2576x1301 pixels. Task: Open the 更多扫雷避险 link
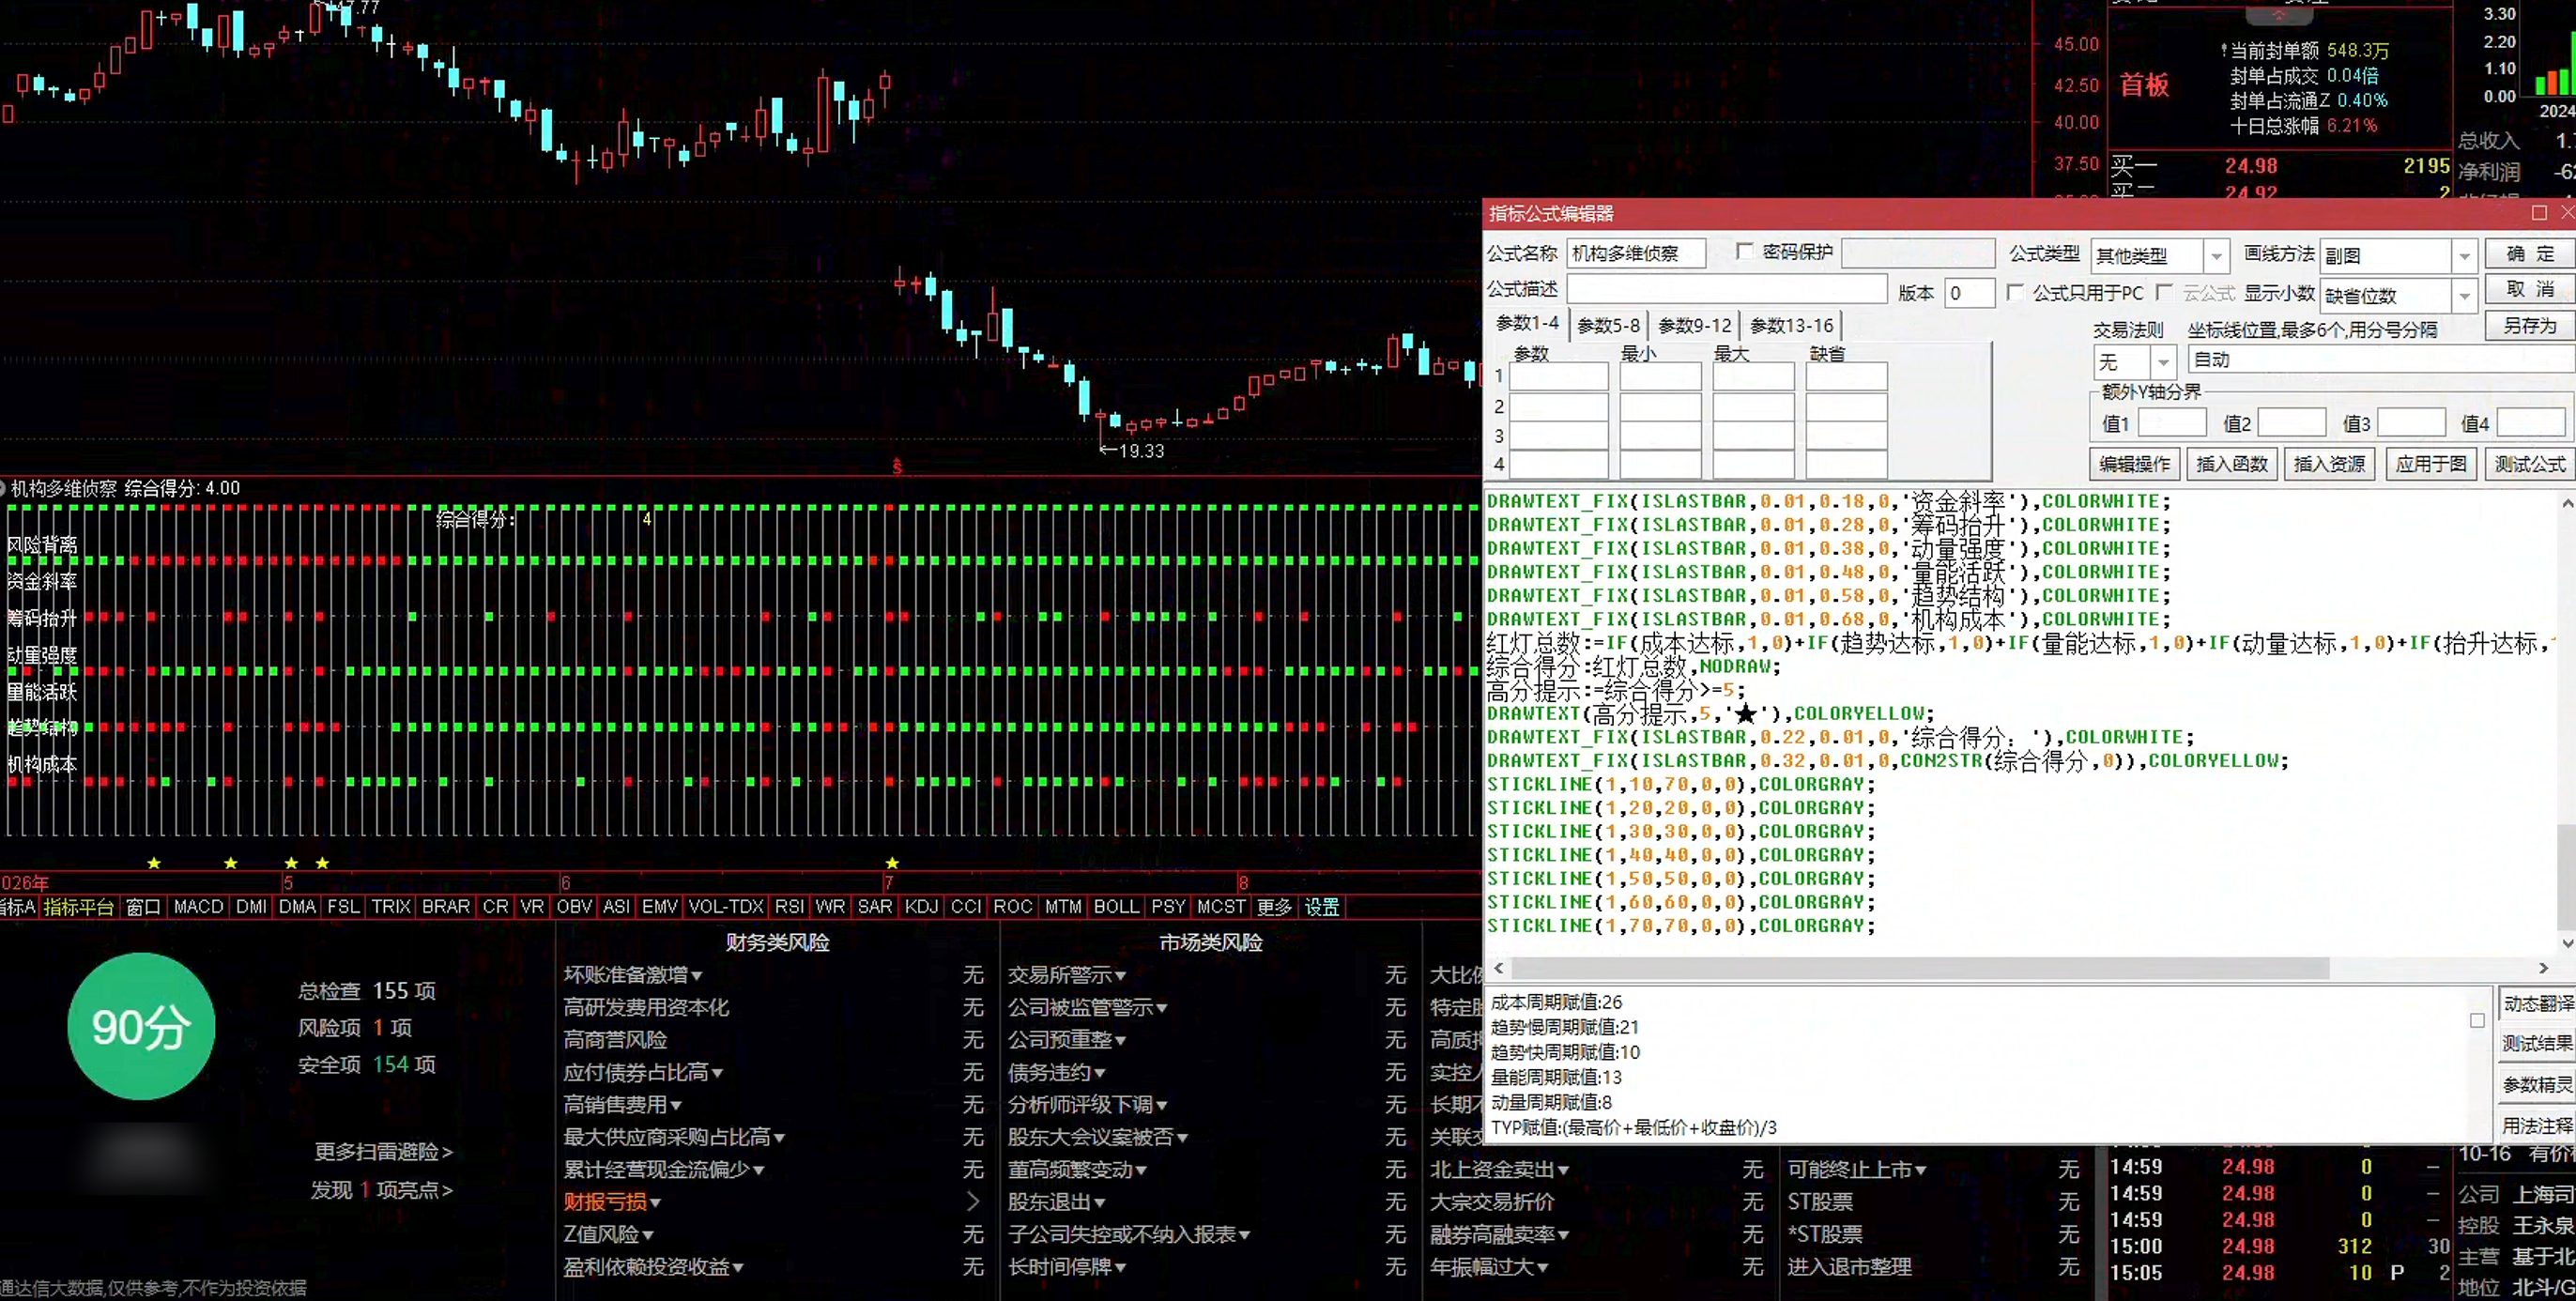[383, 1152]
